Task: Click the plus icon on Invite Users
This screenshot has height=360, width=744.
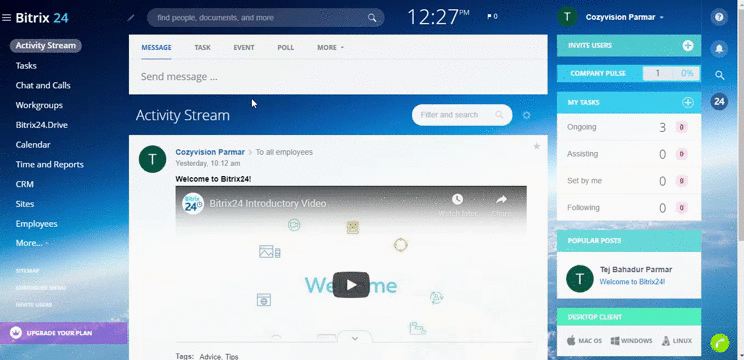Action: pos(688,46)
